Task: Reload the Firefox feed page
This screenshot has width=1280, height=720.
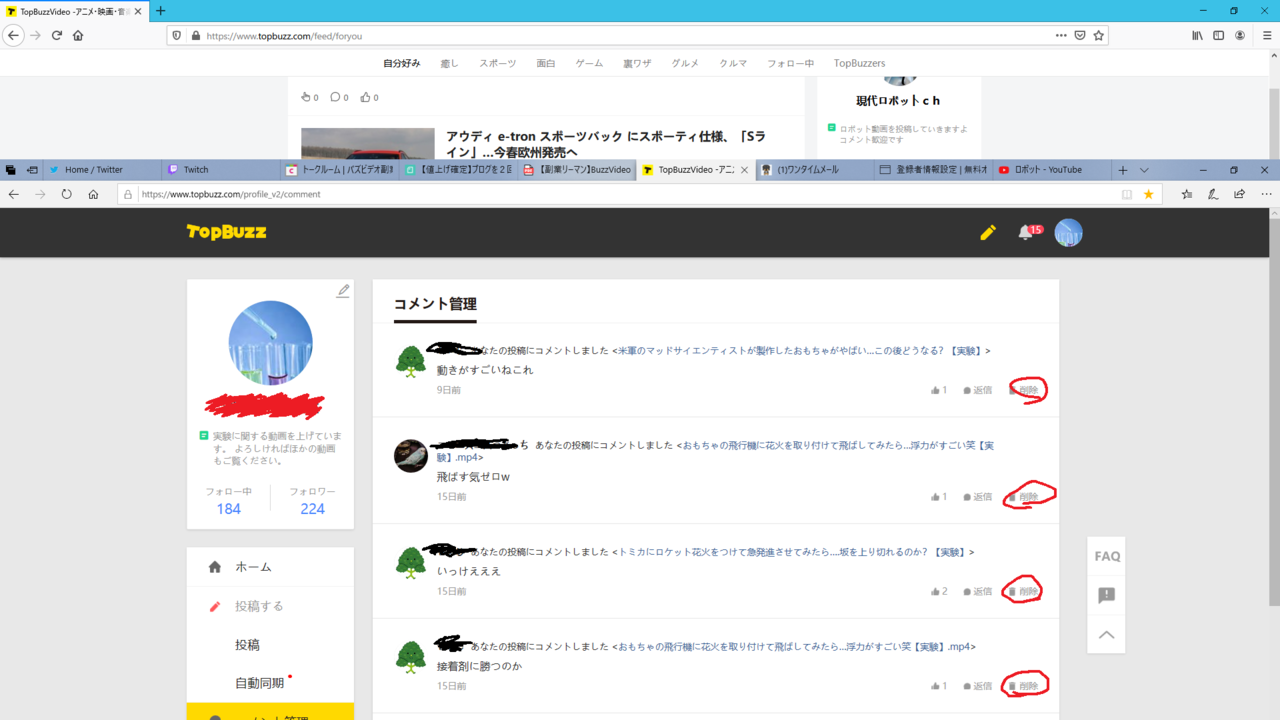Action: click(x=57, y=35)
